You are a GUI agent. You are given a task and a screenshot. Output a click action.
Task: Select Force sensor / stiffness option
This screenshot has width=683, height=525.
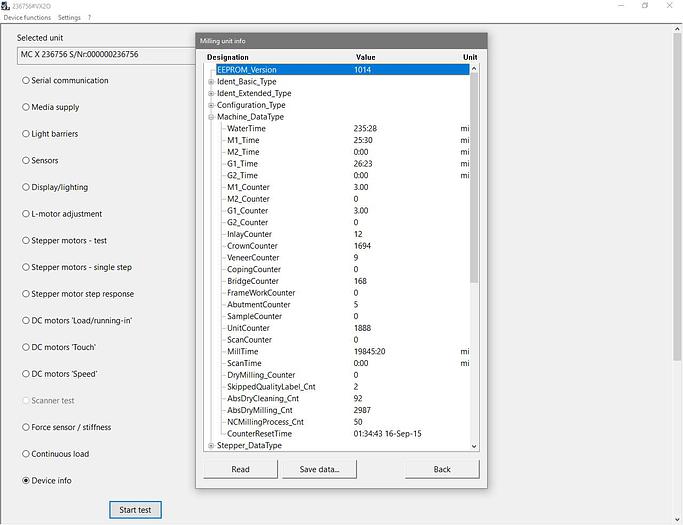[x=26, y=427]
